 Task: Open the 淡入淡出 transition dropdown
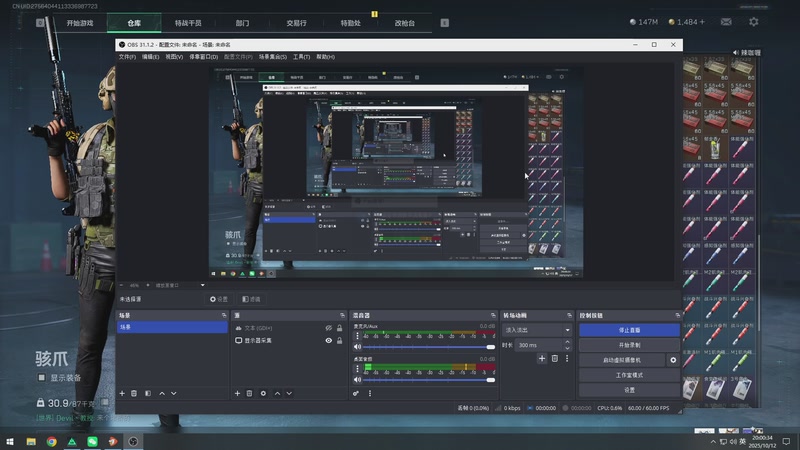tap(537, 330)
